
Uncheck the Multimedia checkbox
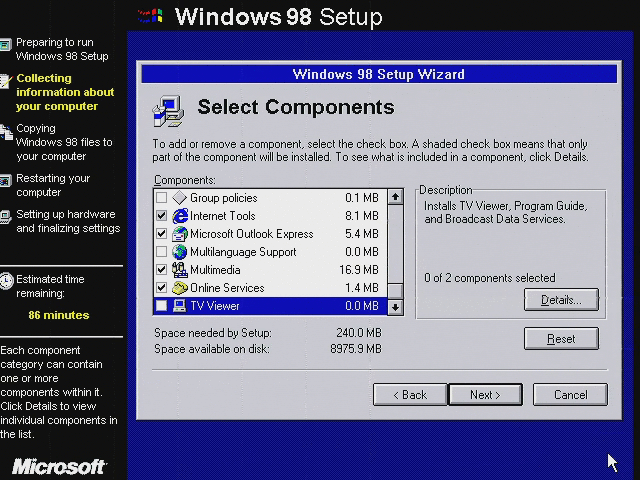pos(162,269)
